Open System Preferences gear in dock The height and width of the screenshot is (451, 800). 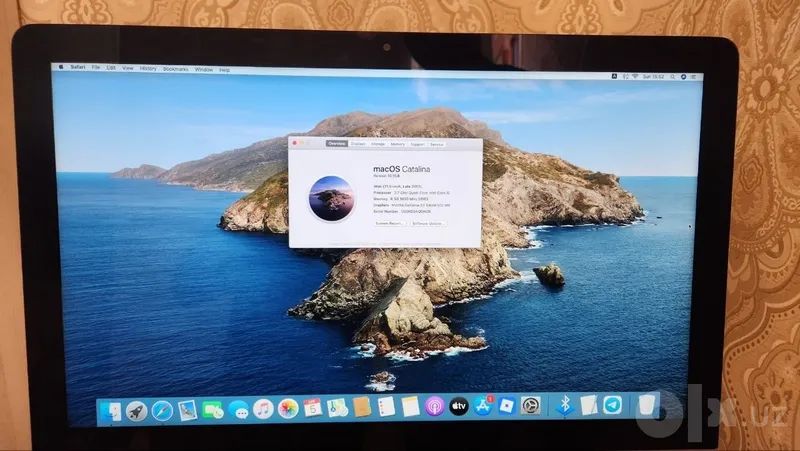pyautogui.click(x=531, y=406)
